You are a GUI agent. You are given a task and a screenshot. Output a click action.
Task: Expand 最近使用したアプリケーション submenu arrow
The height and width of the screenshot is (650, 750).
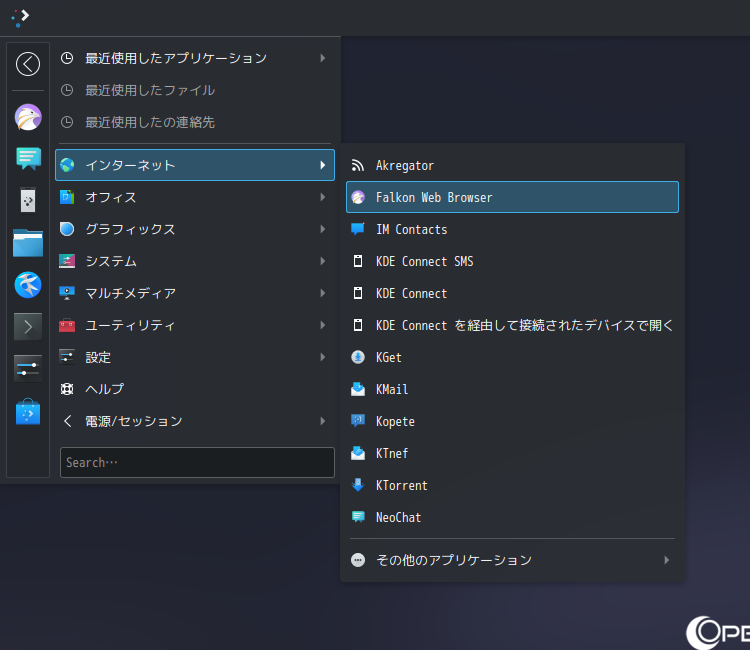[323, 58]
